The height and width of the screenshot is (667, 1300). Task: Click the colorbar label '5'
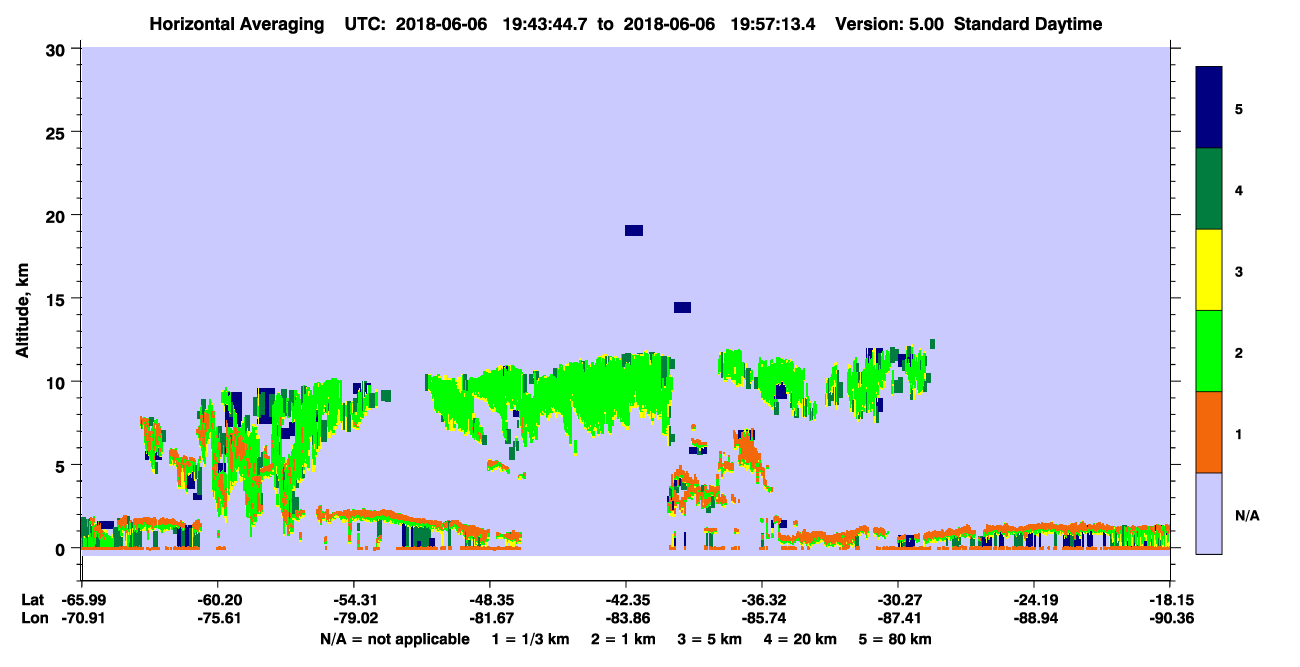1240,108
